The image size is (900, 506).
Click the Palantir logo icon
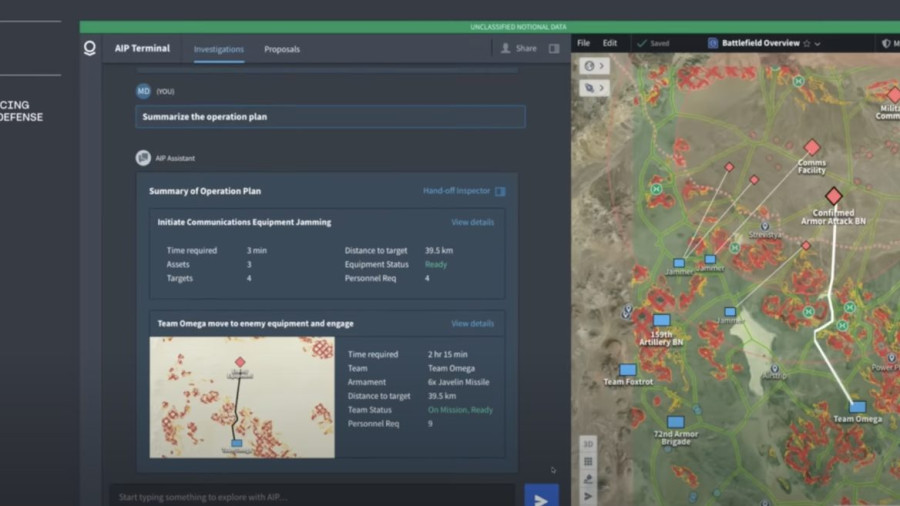[x=90, y=48]
